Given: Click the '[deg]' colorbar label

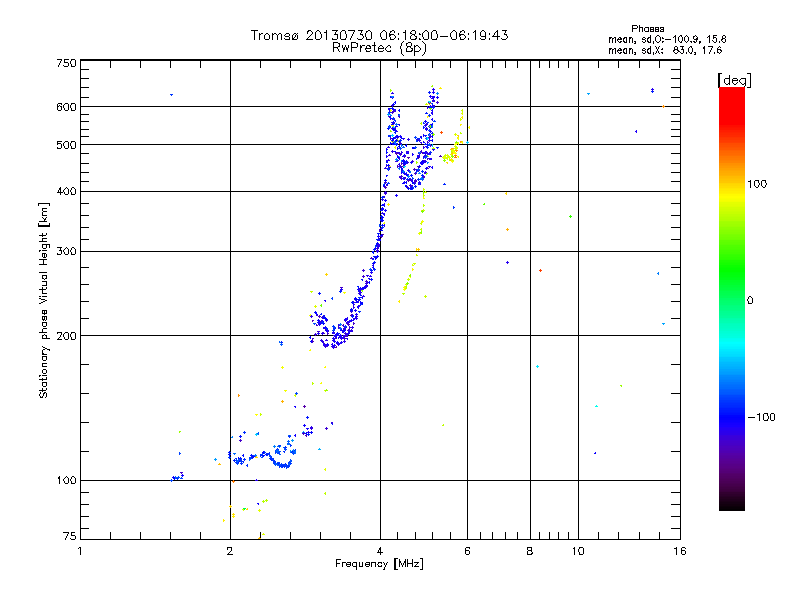Looking at the screenshot, I should coord(734,80).
